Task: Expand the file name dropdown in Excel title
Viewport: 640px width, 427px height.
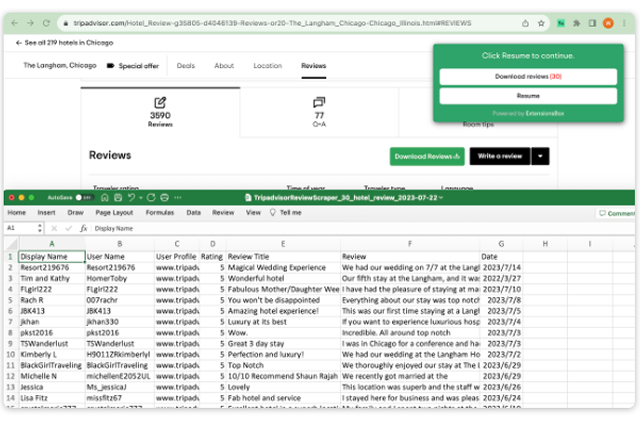Action: [x=441, y=198]
